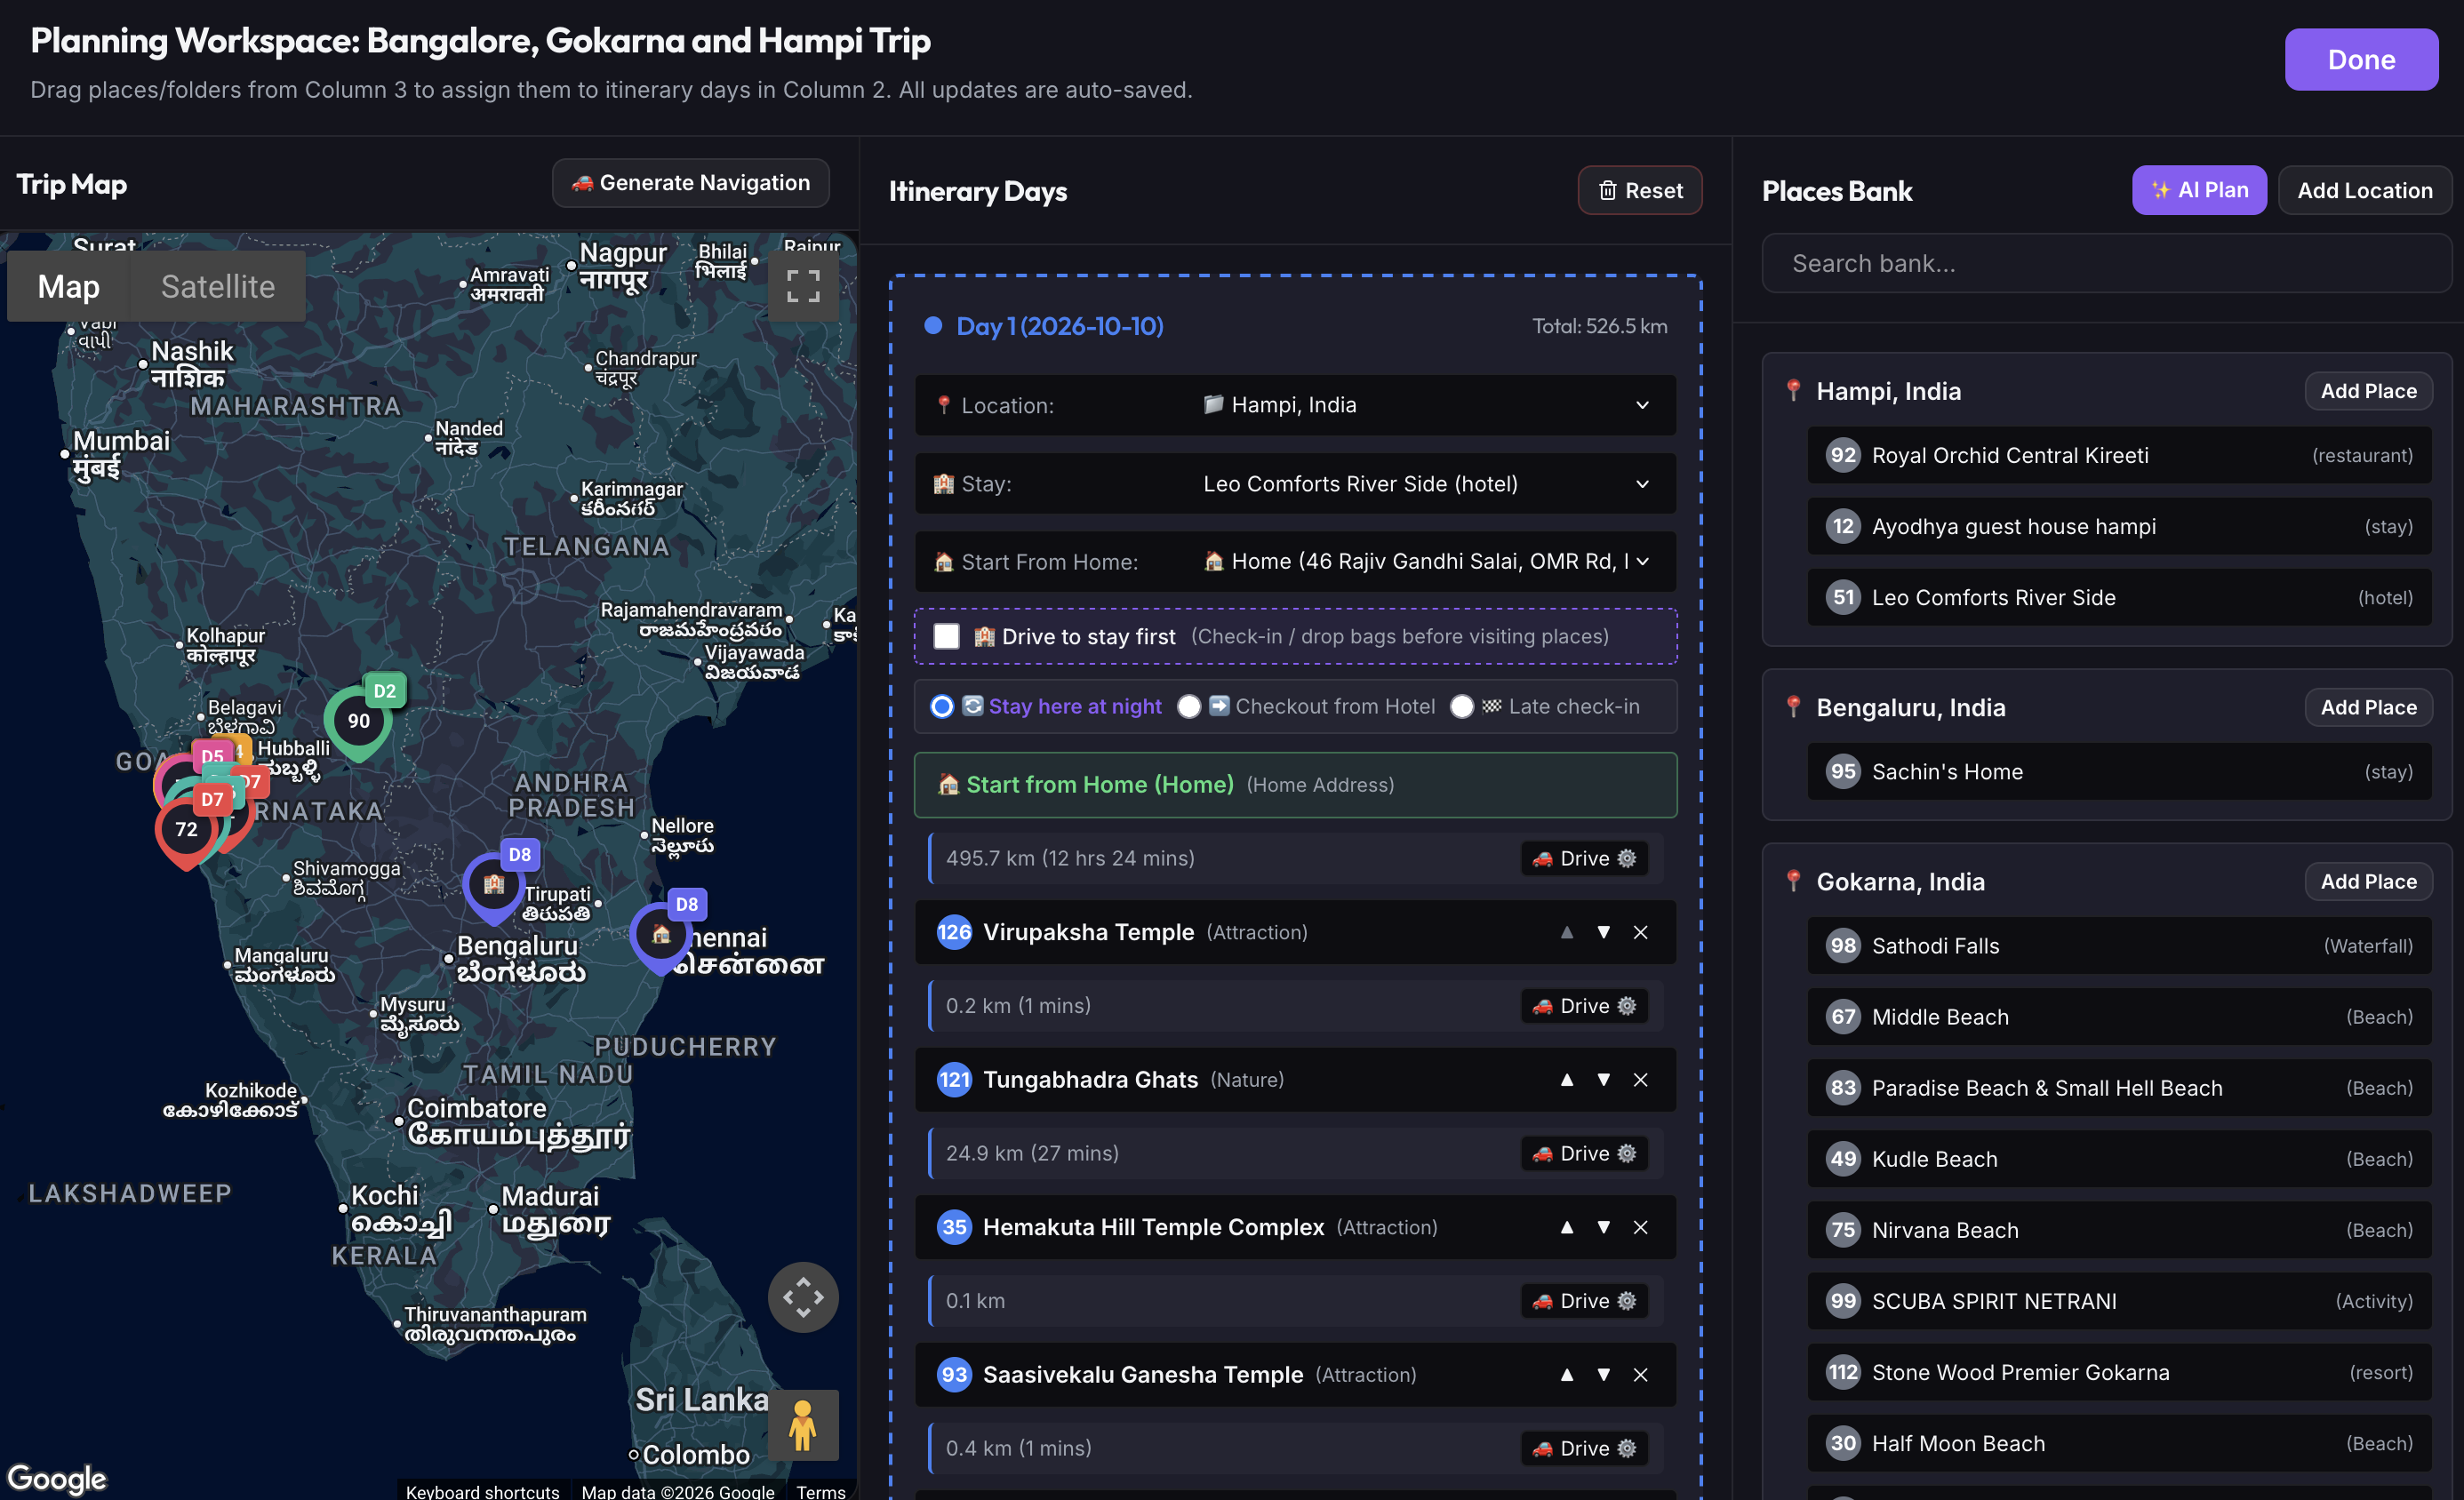Select the map marker numbered 90
The image size is (2464, 1500).
(x=358, y=722)
